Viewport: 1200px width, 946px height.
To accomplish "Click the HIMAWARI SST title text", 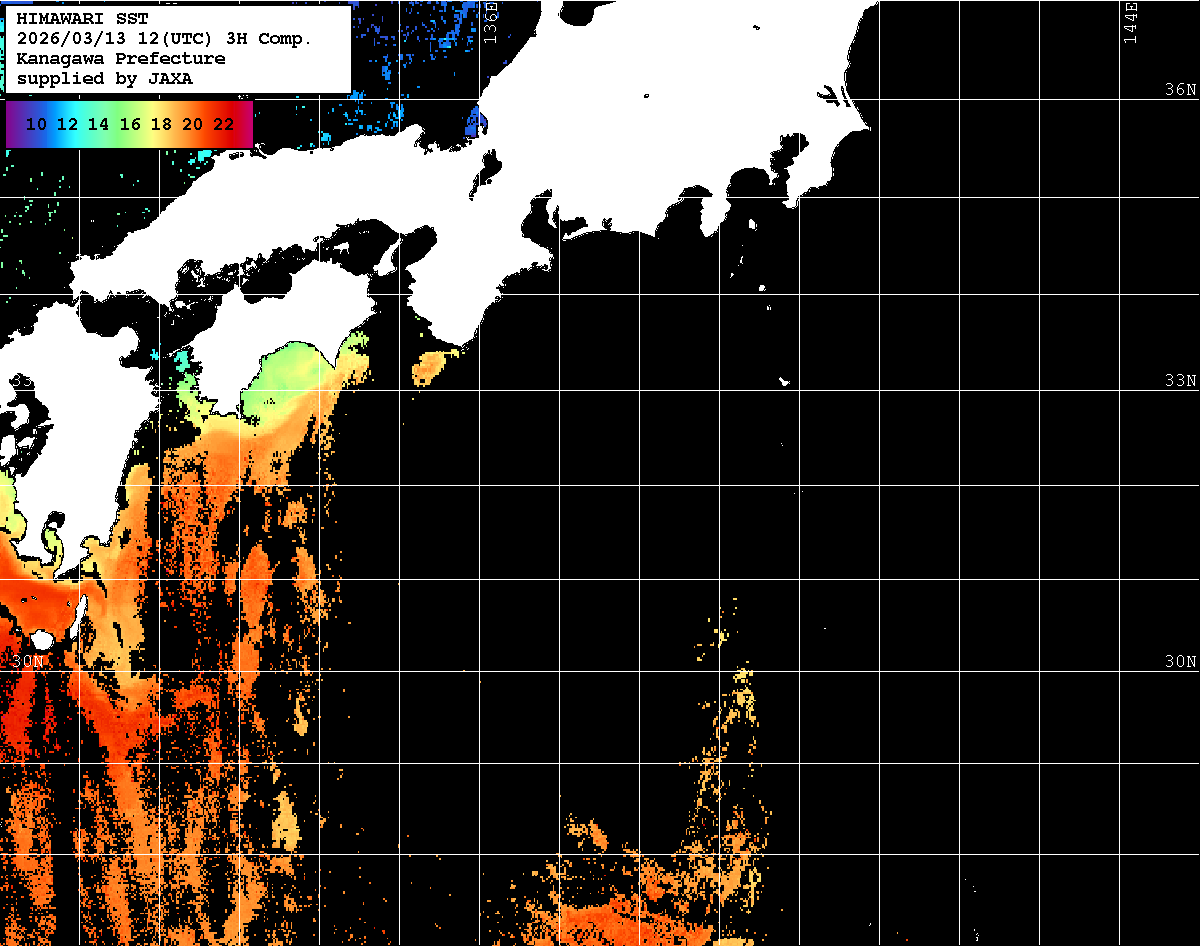I will 82,19.
